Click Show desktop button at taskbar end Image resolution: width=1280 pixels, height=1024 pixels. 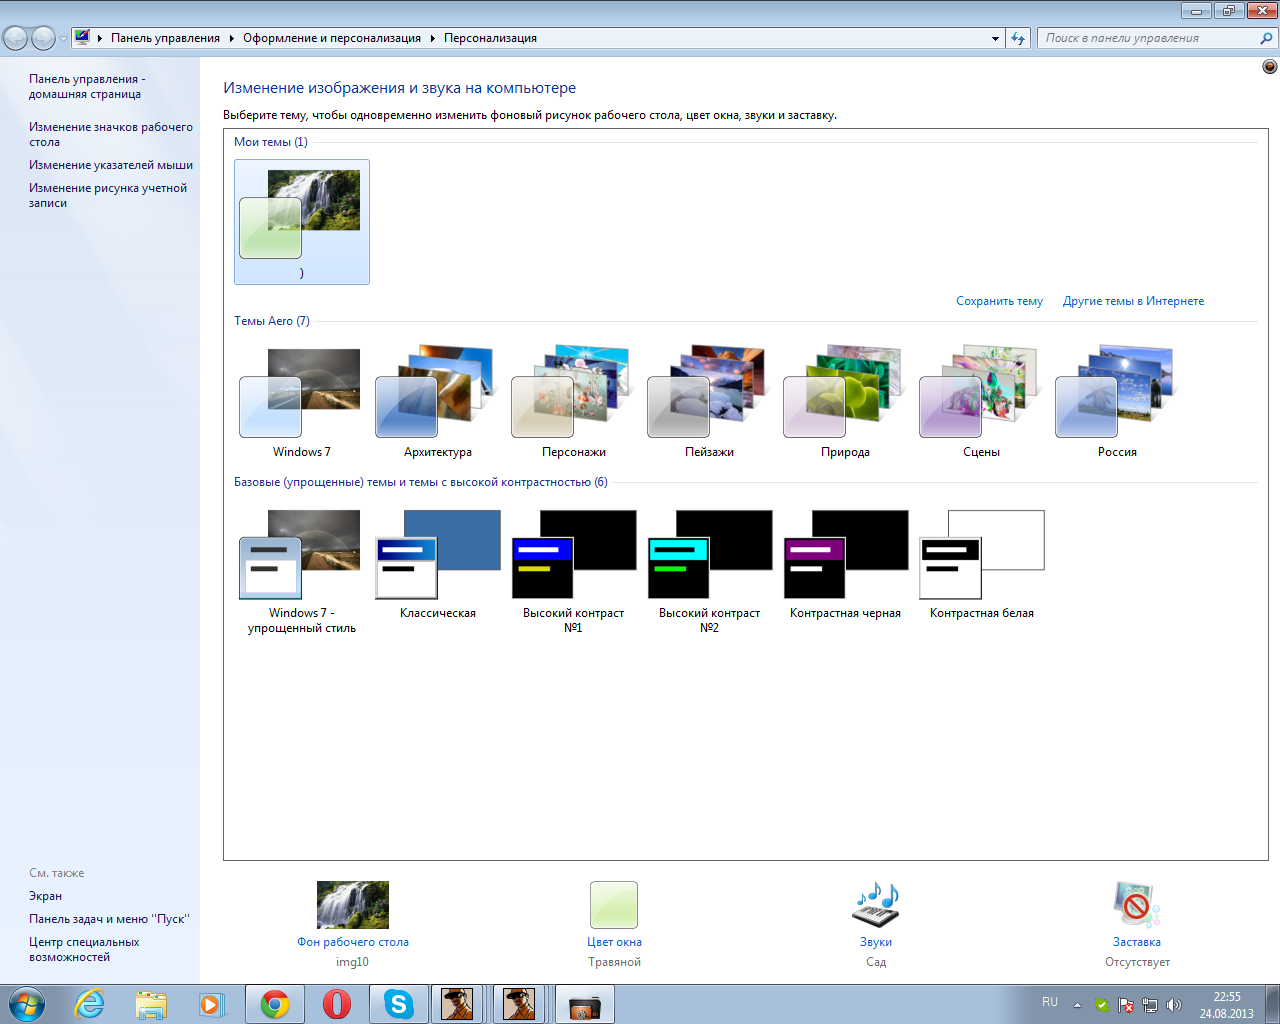pyautogui.click(x=1272, y=1004)
